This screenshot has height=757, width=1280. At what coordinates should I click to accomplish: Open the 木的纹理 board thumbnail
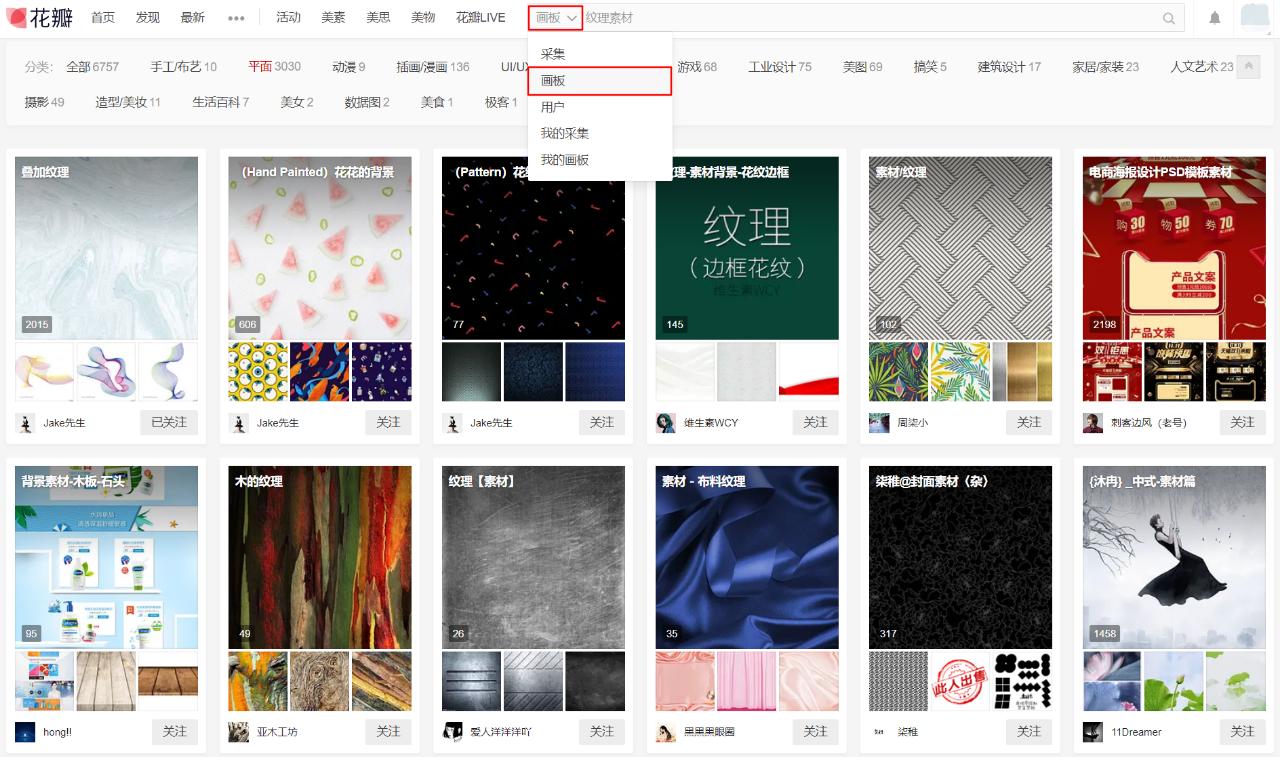click(320, 555)
